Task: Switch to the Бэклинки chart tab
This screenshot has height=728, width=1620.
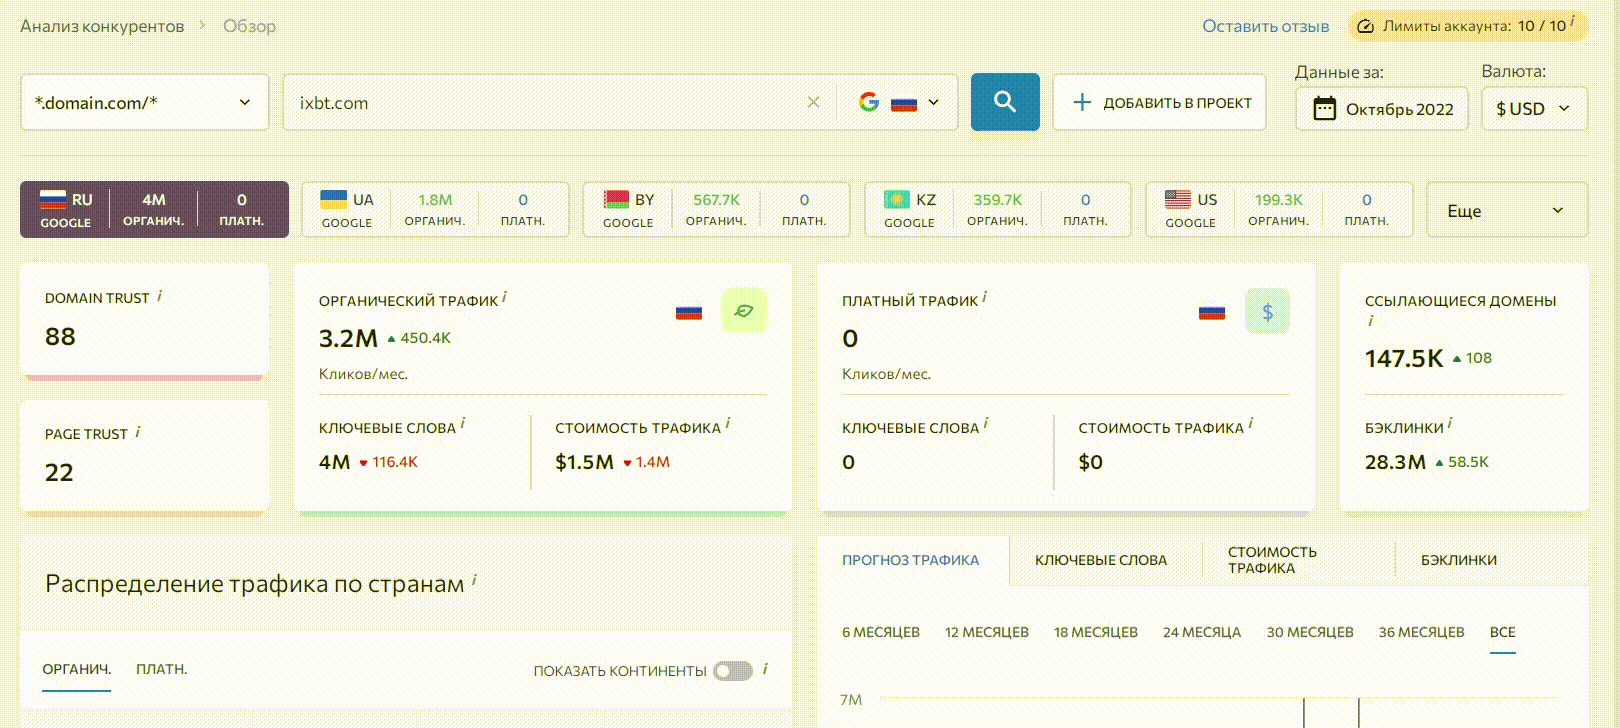Action: (1459, 560)
